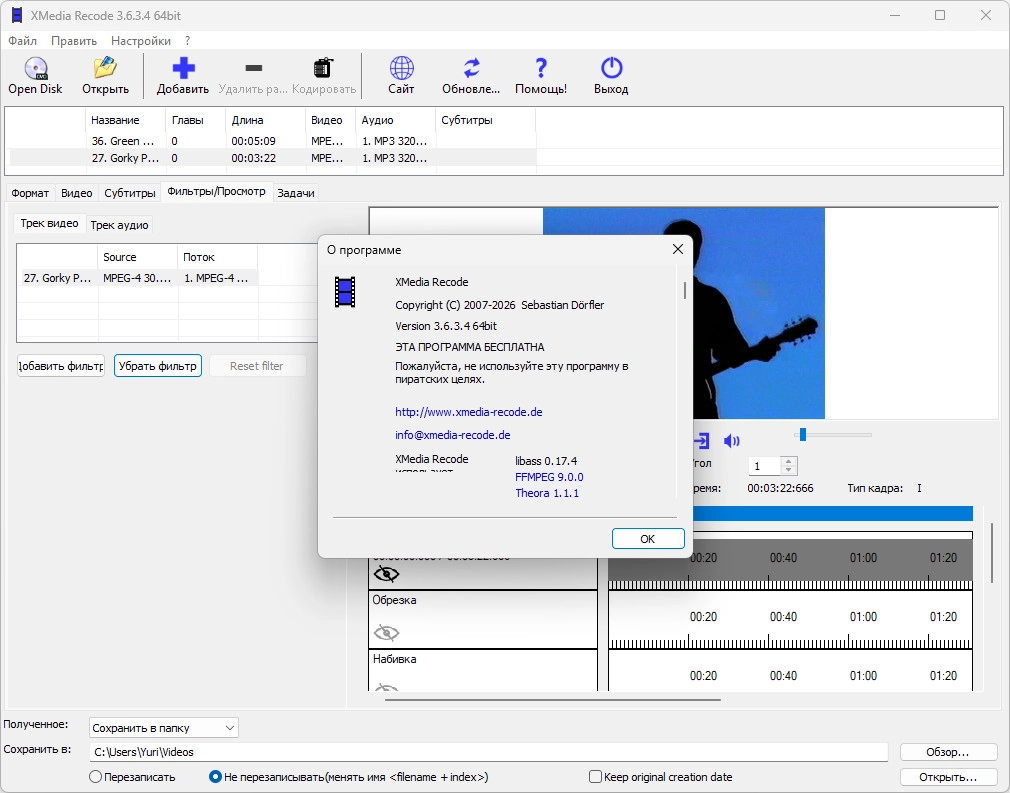Adjust the volume slider handle
This screenshot has width=1010, height=793.
803,435
